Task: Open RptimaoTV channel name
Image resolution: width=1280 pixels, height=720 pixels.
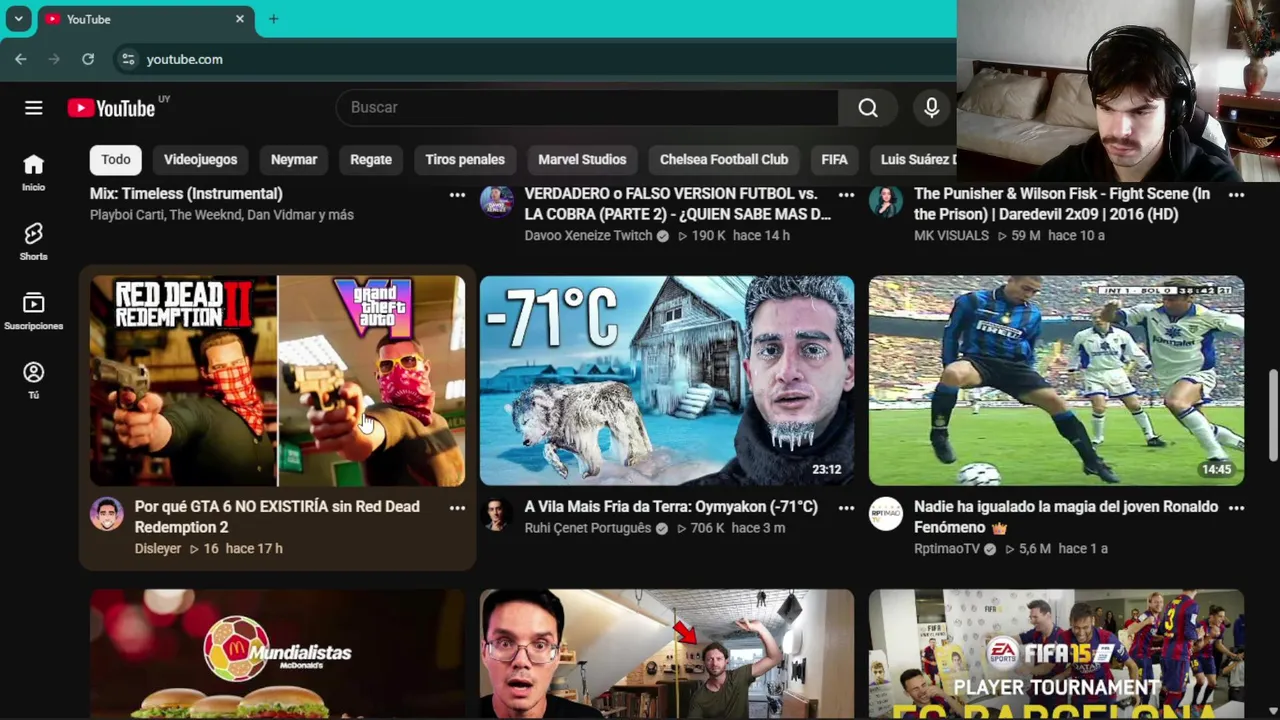Action: [x=947, y=549]
